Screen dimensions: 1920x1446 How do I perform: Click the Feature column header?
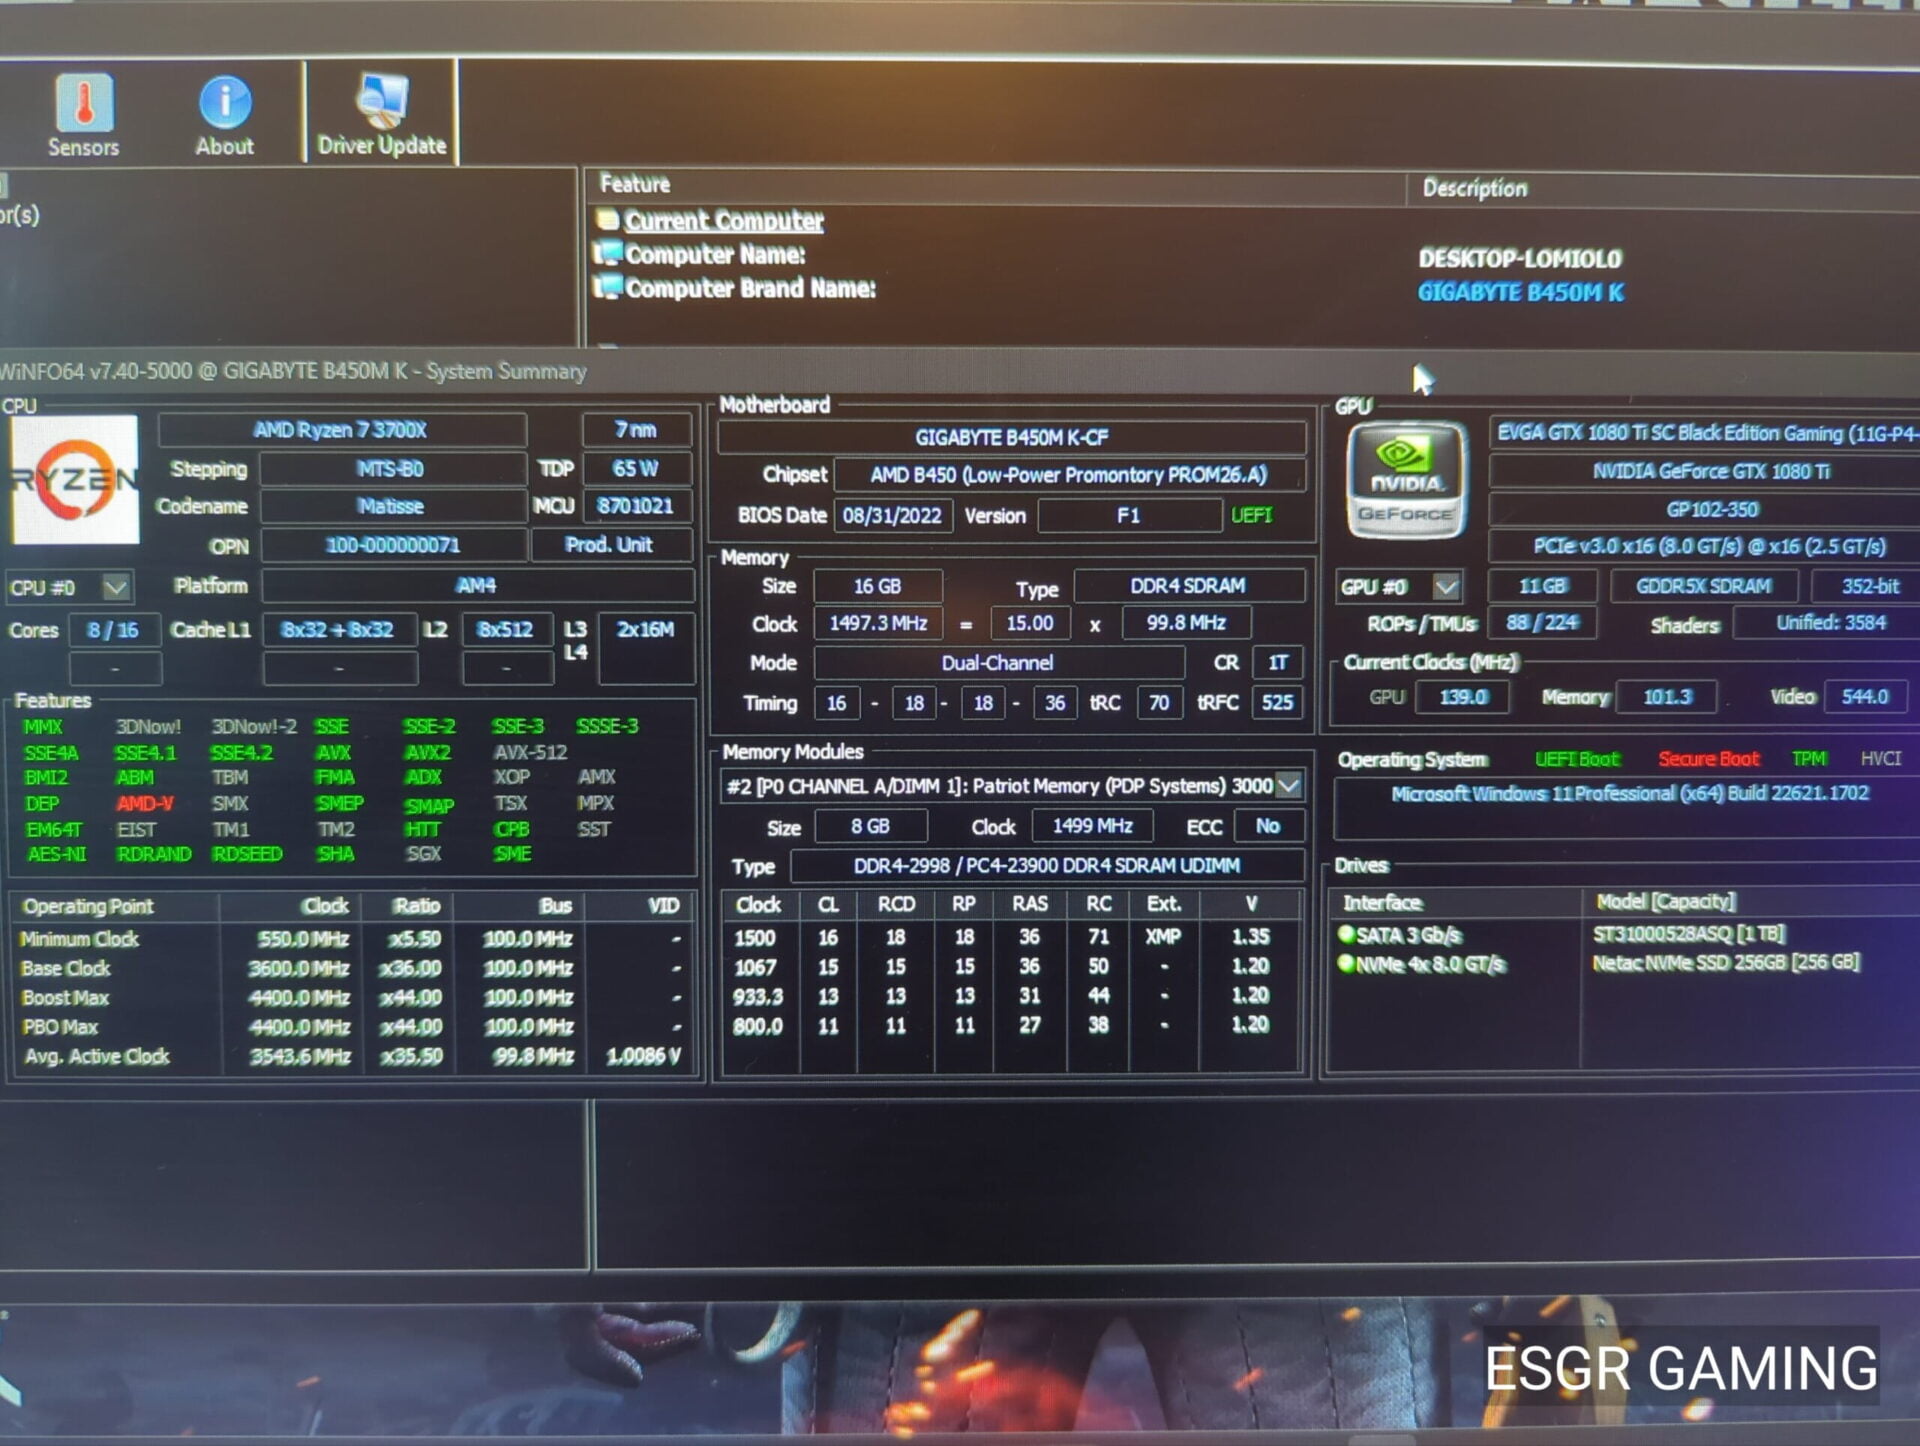[x=635, y=184]
